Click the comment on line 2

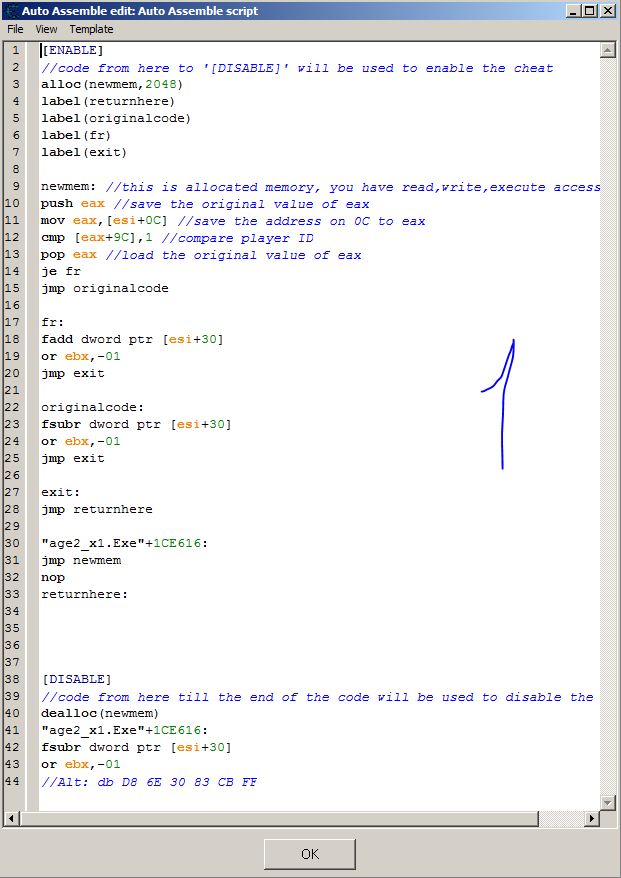point(297,68)
